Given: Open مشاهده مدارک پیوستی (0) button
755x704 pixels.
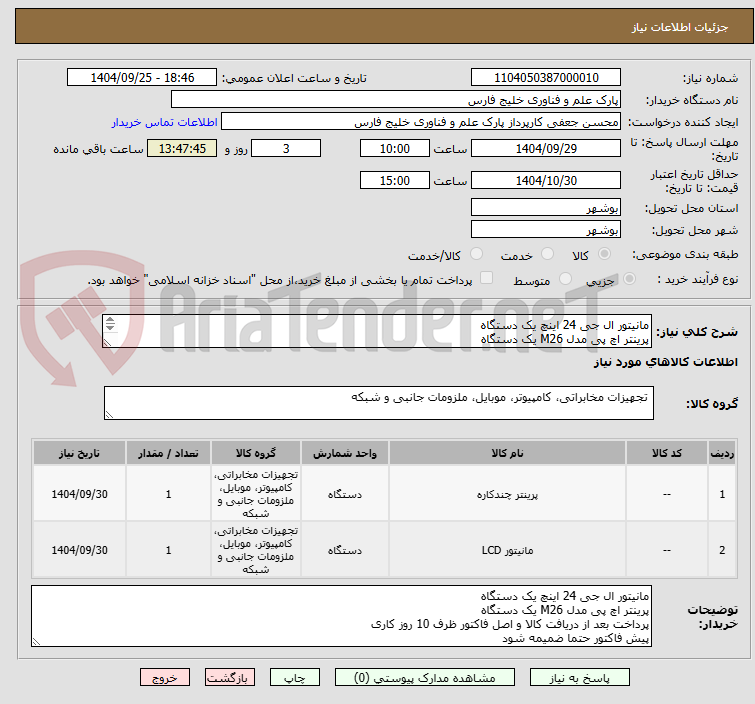Looking at the screenshot, I should [x=424, y=678].
